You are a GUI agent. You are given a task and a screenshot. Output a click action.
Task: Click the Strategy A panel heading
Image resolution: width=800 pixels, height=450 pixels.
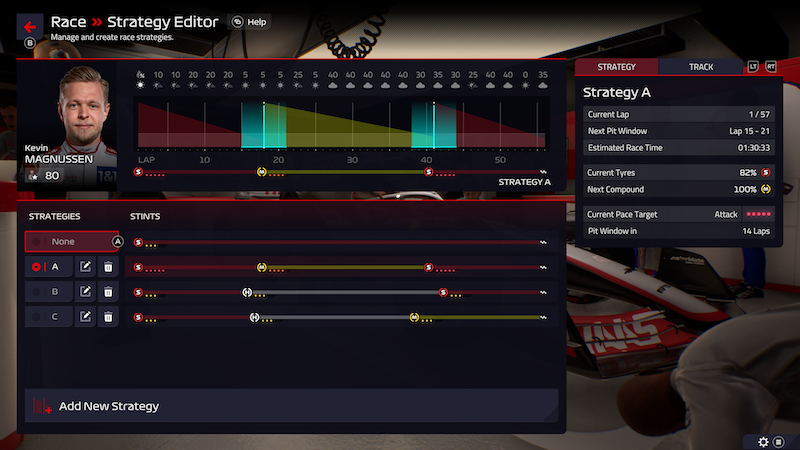pos(616,92)
